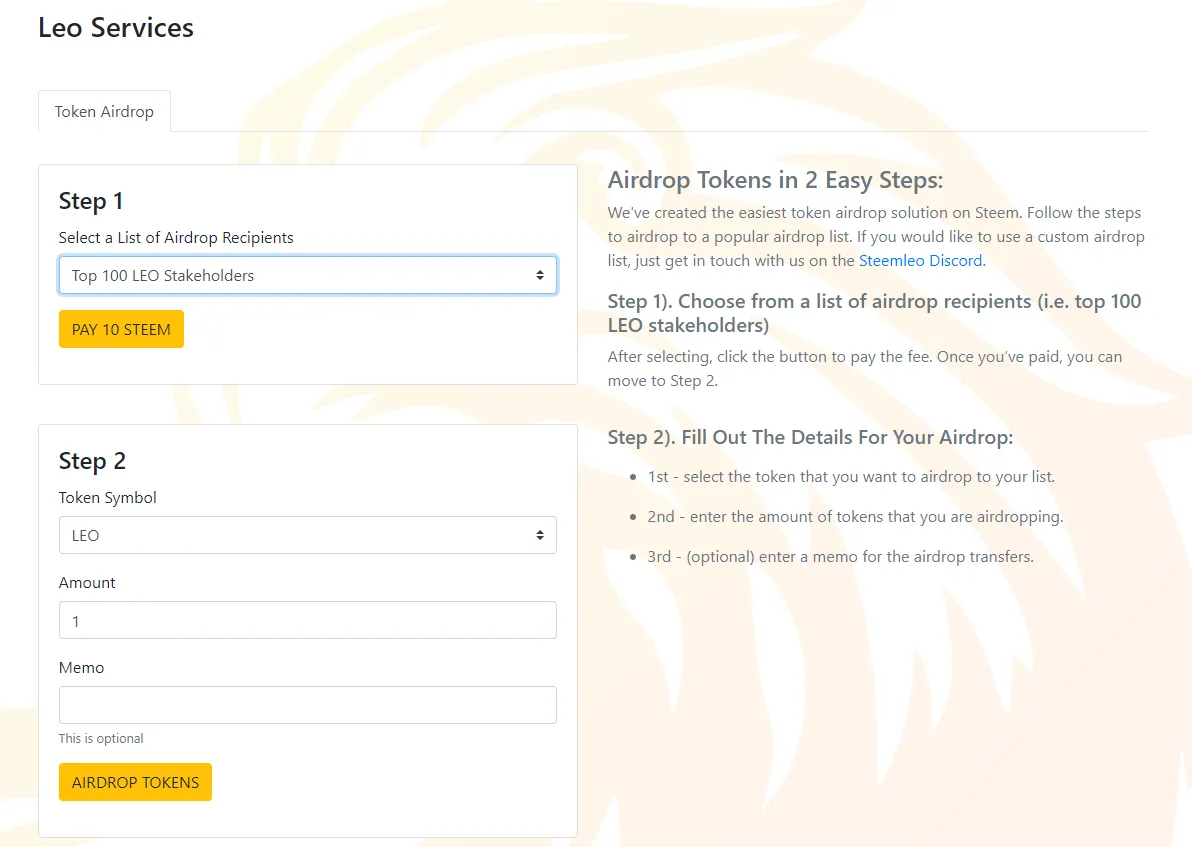This screenshot has width=1192, height=847.
Task: Click the 'After selecting, click the button' paragraph
Action: pos(865,369)
